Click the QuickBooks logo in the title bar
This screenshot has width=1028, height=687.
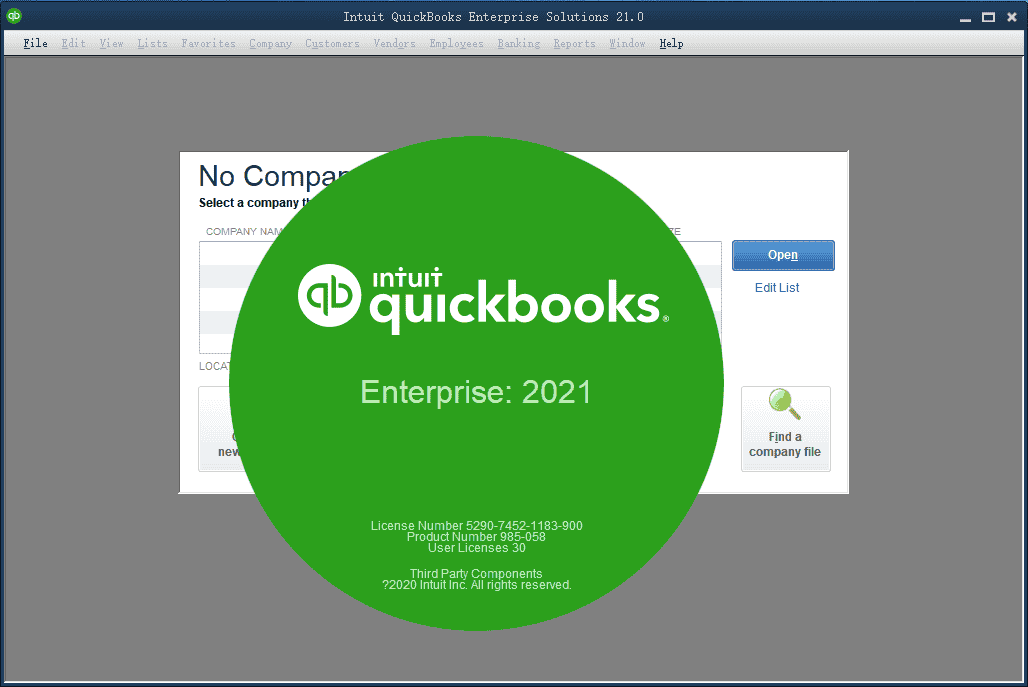tap(14, 16)
